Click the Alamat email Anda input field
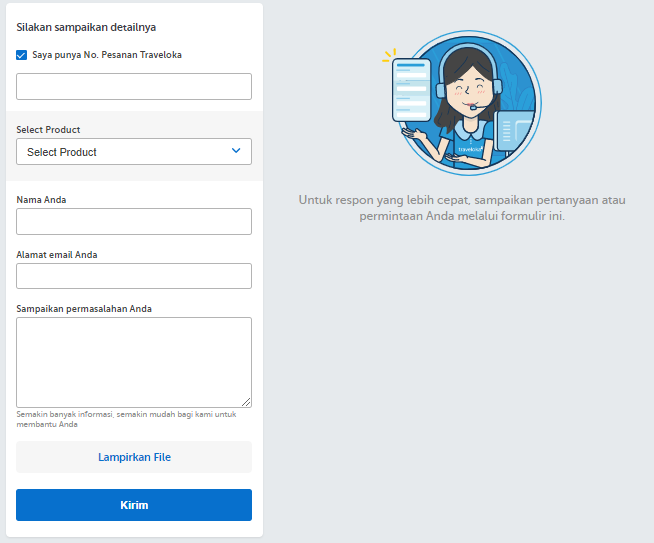The height and width of the screenshot is (543, 654). 134,276
